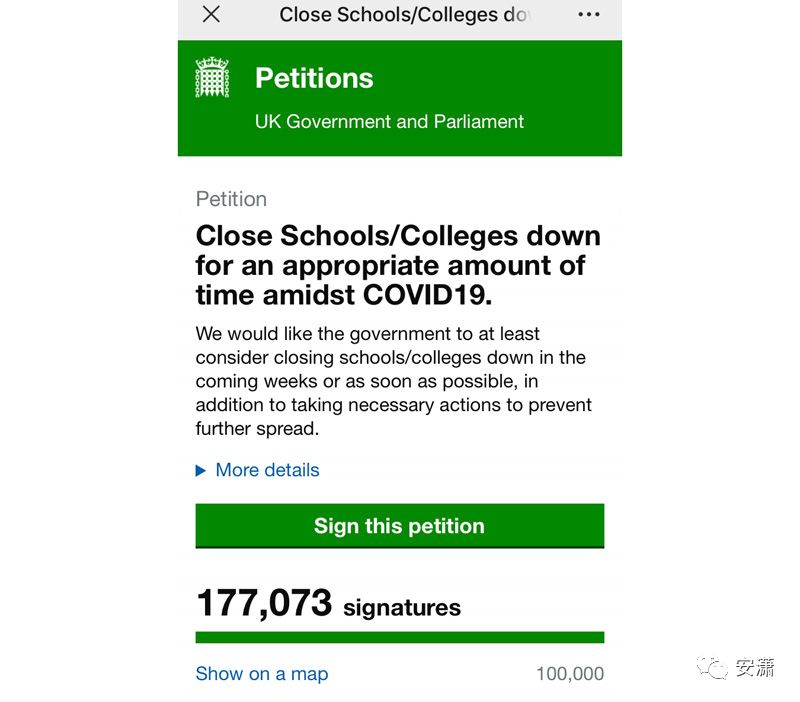
Task: Expand the More details disclosure triangle
Action: coord(201,470)
